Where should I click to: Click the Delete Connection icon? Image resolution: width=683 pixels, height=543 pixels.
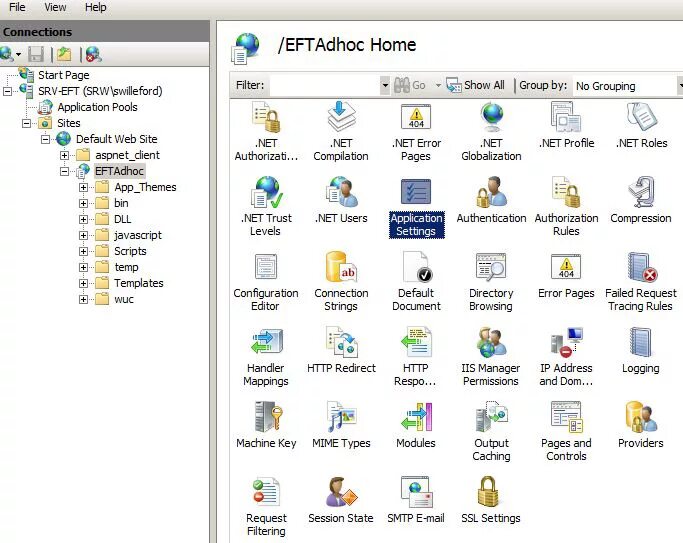point(93,54)
